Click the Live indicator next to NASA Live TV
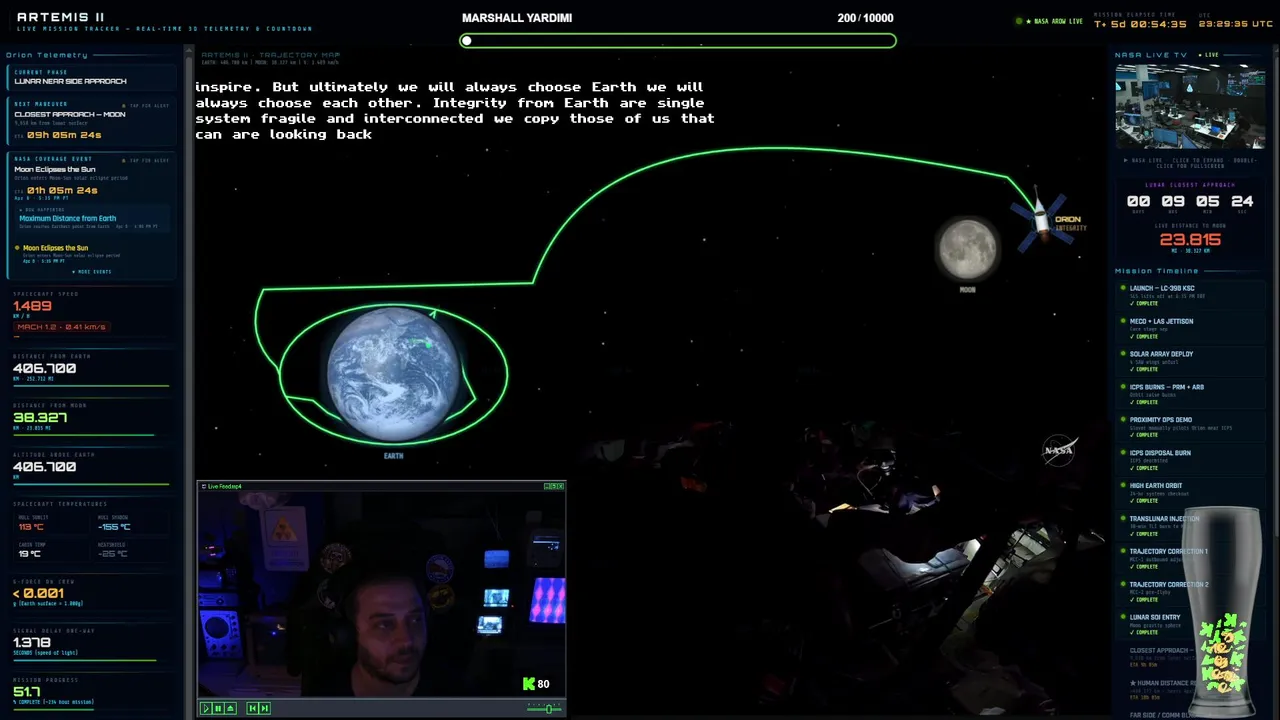Viewport: 1280px width, 720px height. [x=1211, y=55]
